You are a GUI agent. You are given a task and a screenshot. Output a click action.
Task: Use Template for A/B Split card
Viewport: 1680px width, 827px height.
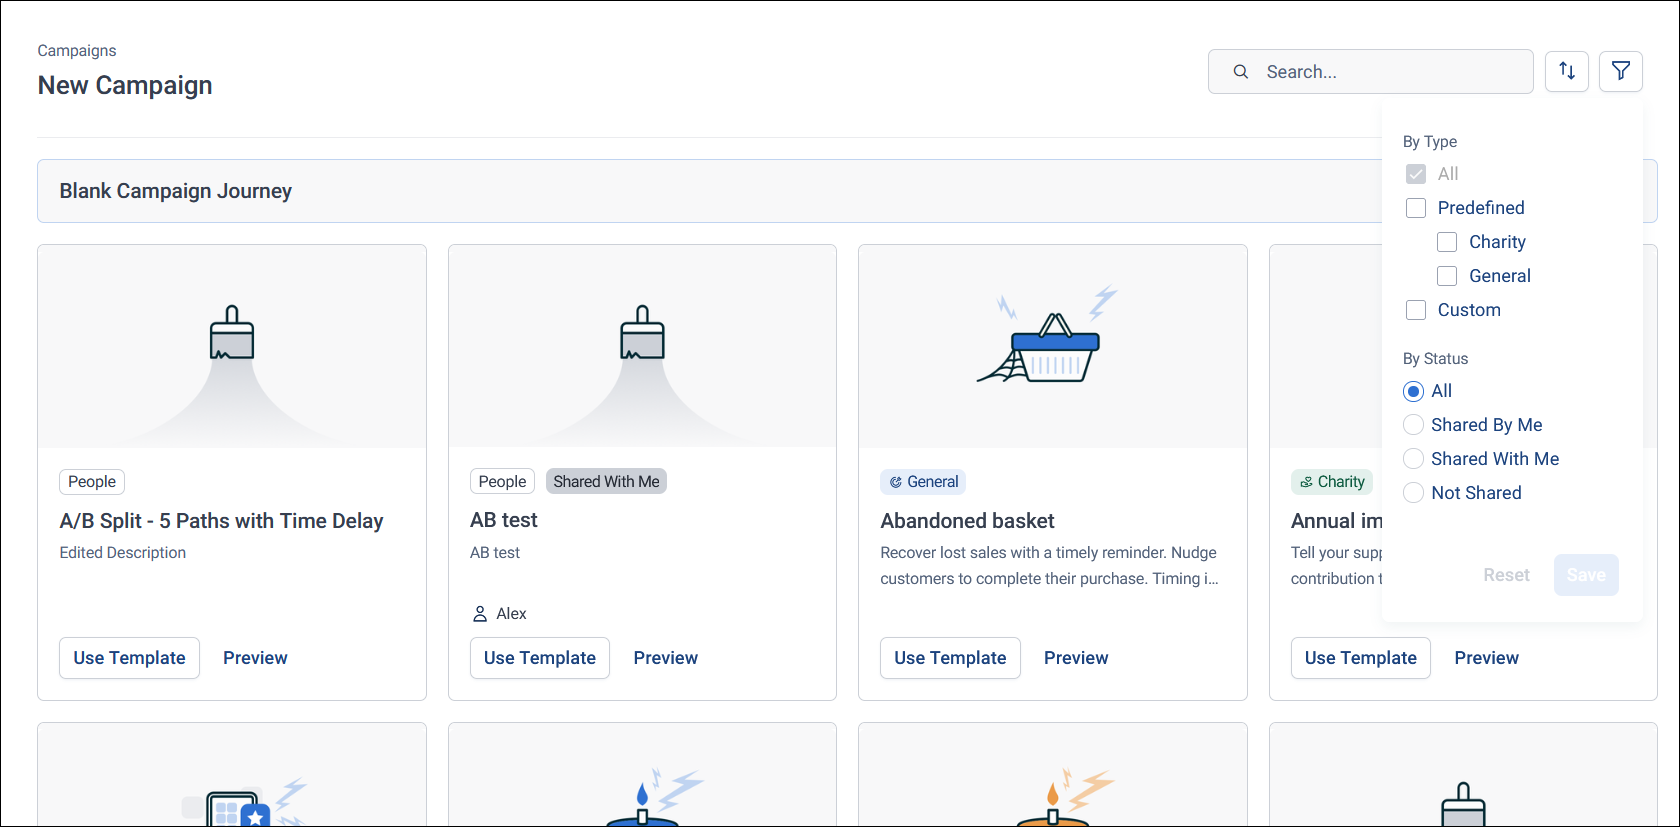129,658
